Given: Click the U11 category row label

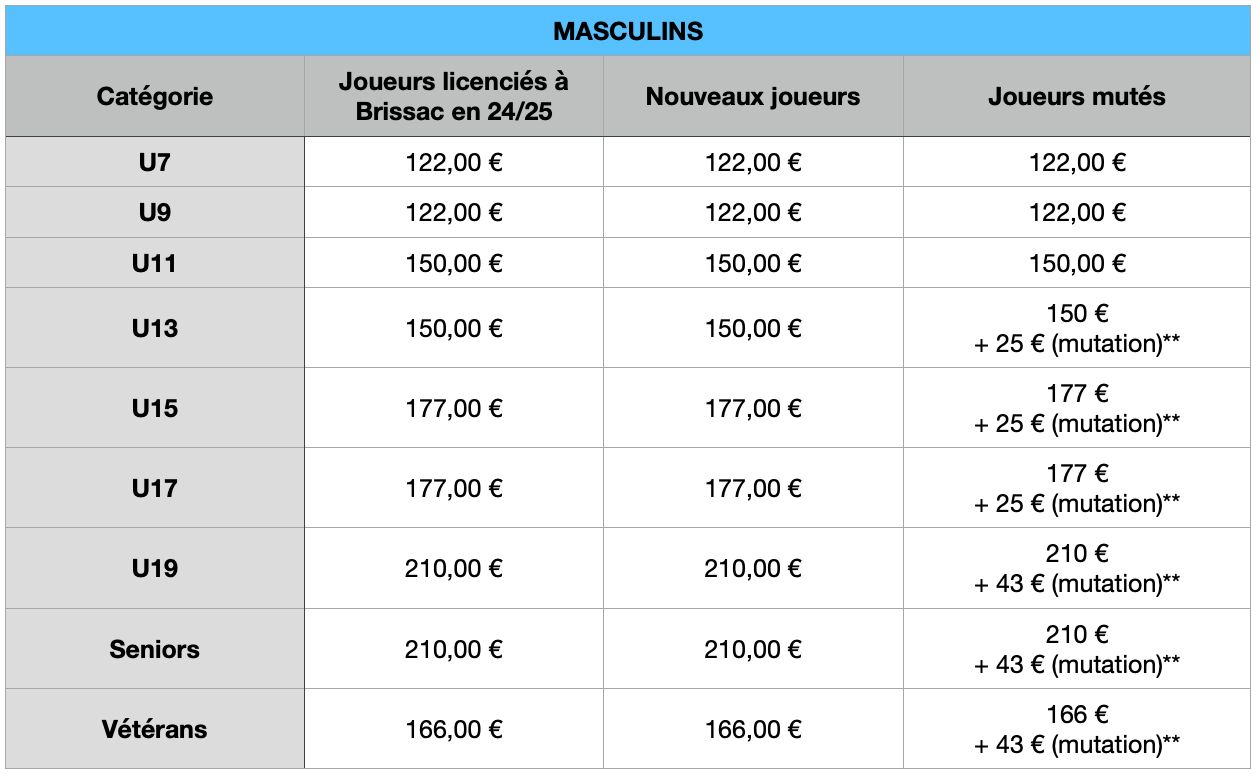Looking at the screenshot, I should pyautogui.click(x=155, y=263).
